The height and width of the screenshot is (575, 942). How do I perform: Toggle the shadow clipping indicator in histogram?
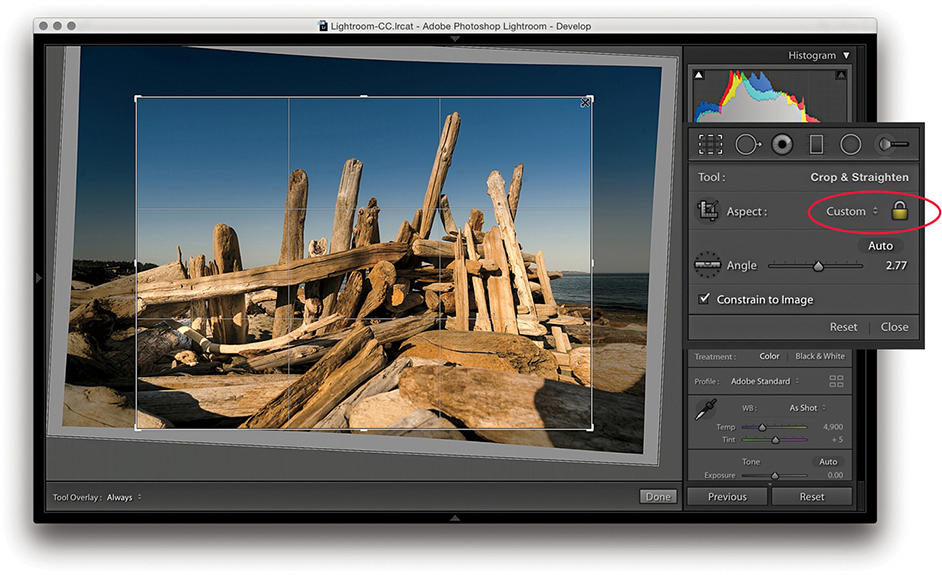coord(699,76)
